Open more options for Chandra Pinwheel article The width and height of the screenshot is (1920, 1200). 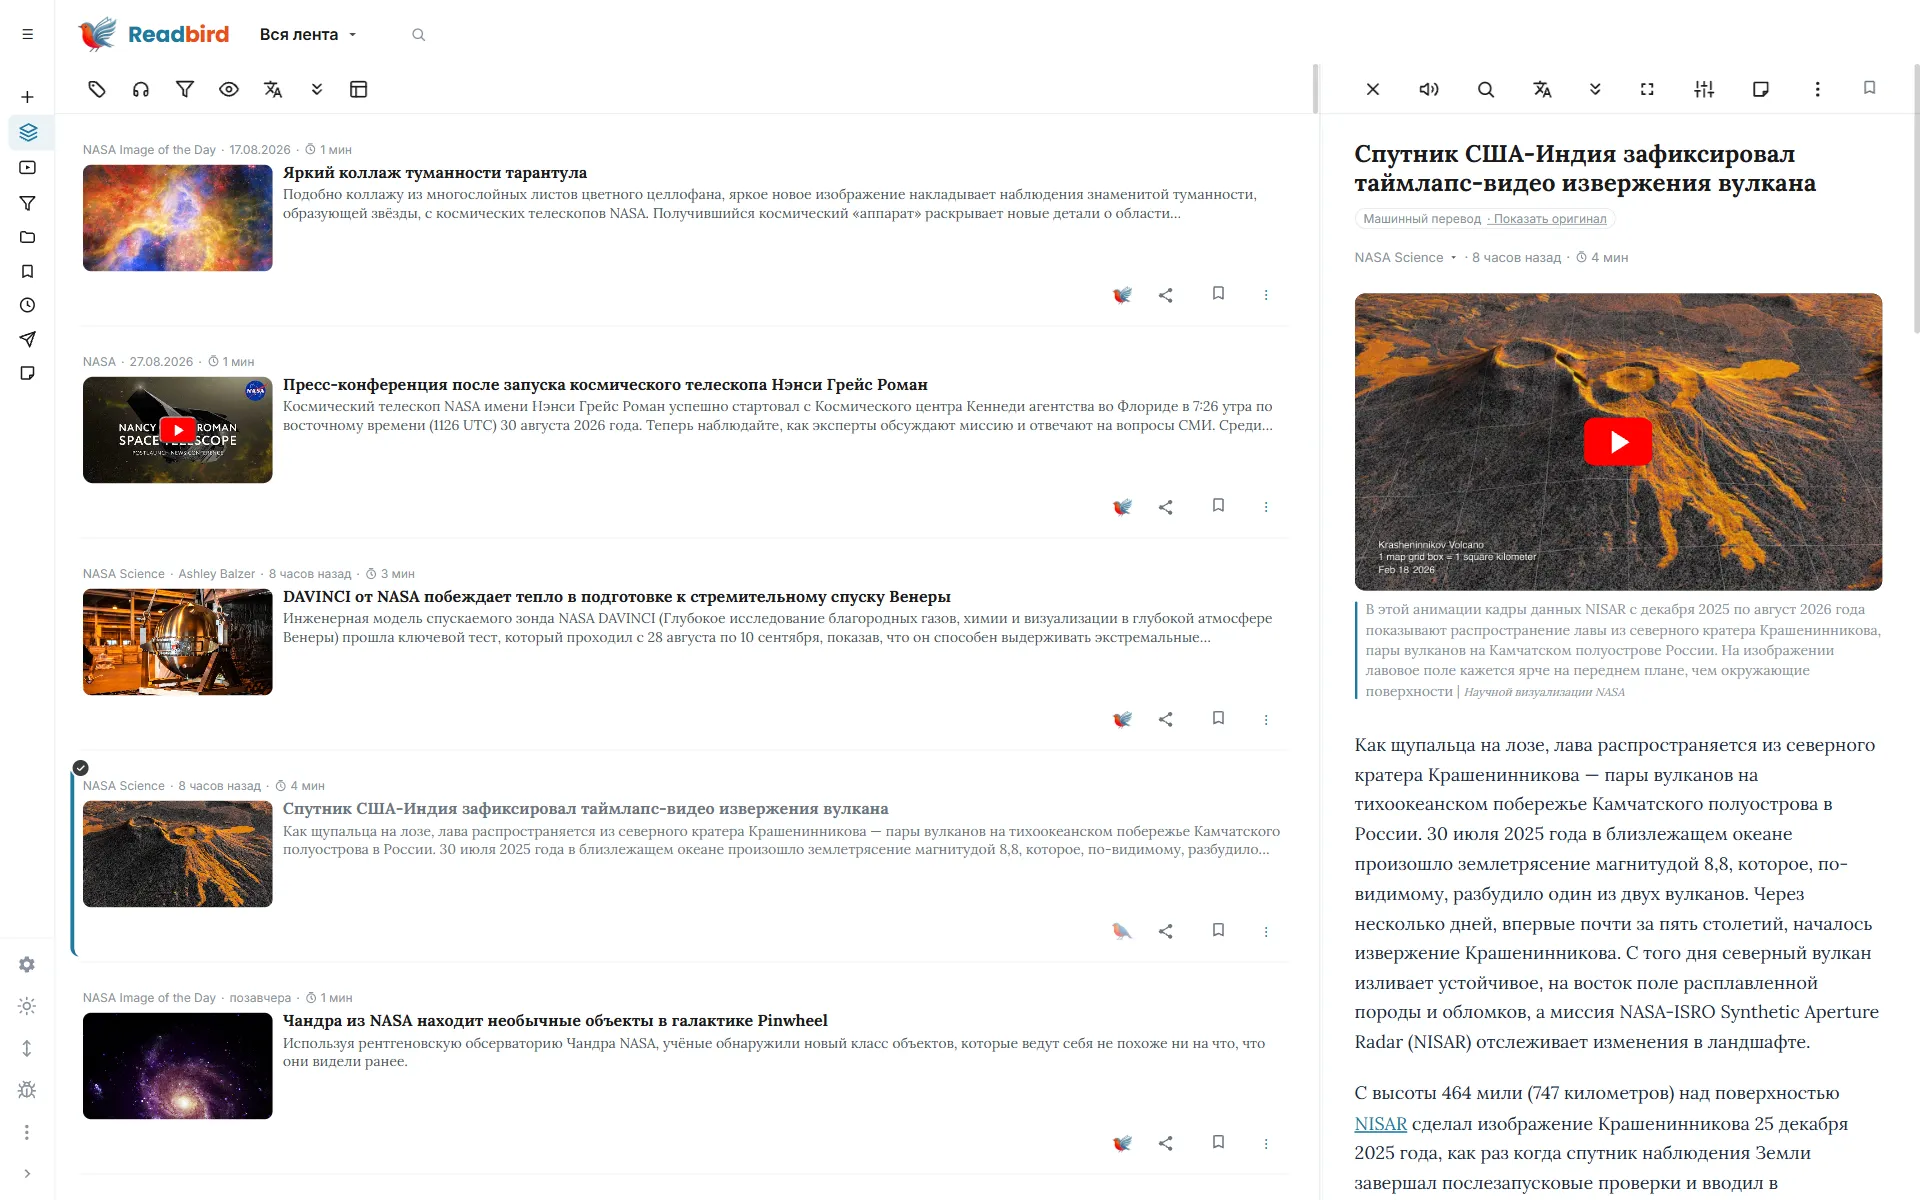coord(1266,1143)
